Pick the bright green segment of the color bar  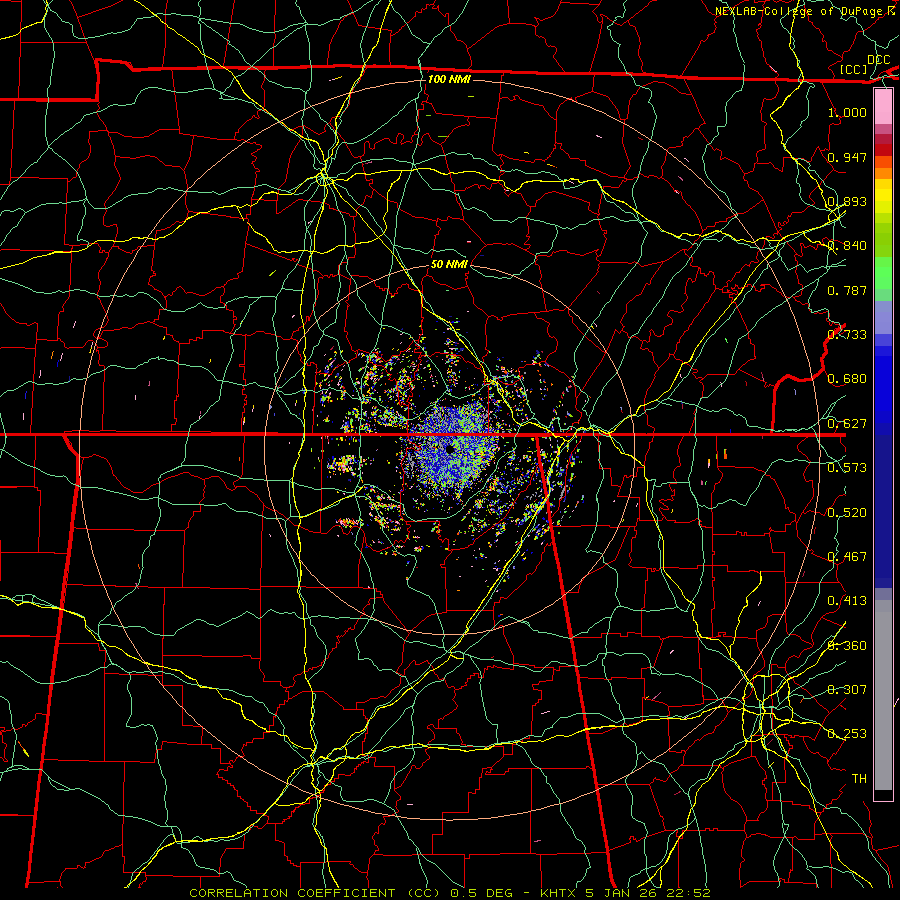click(x=883, y=273)
